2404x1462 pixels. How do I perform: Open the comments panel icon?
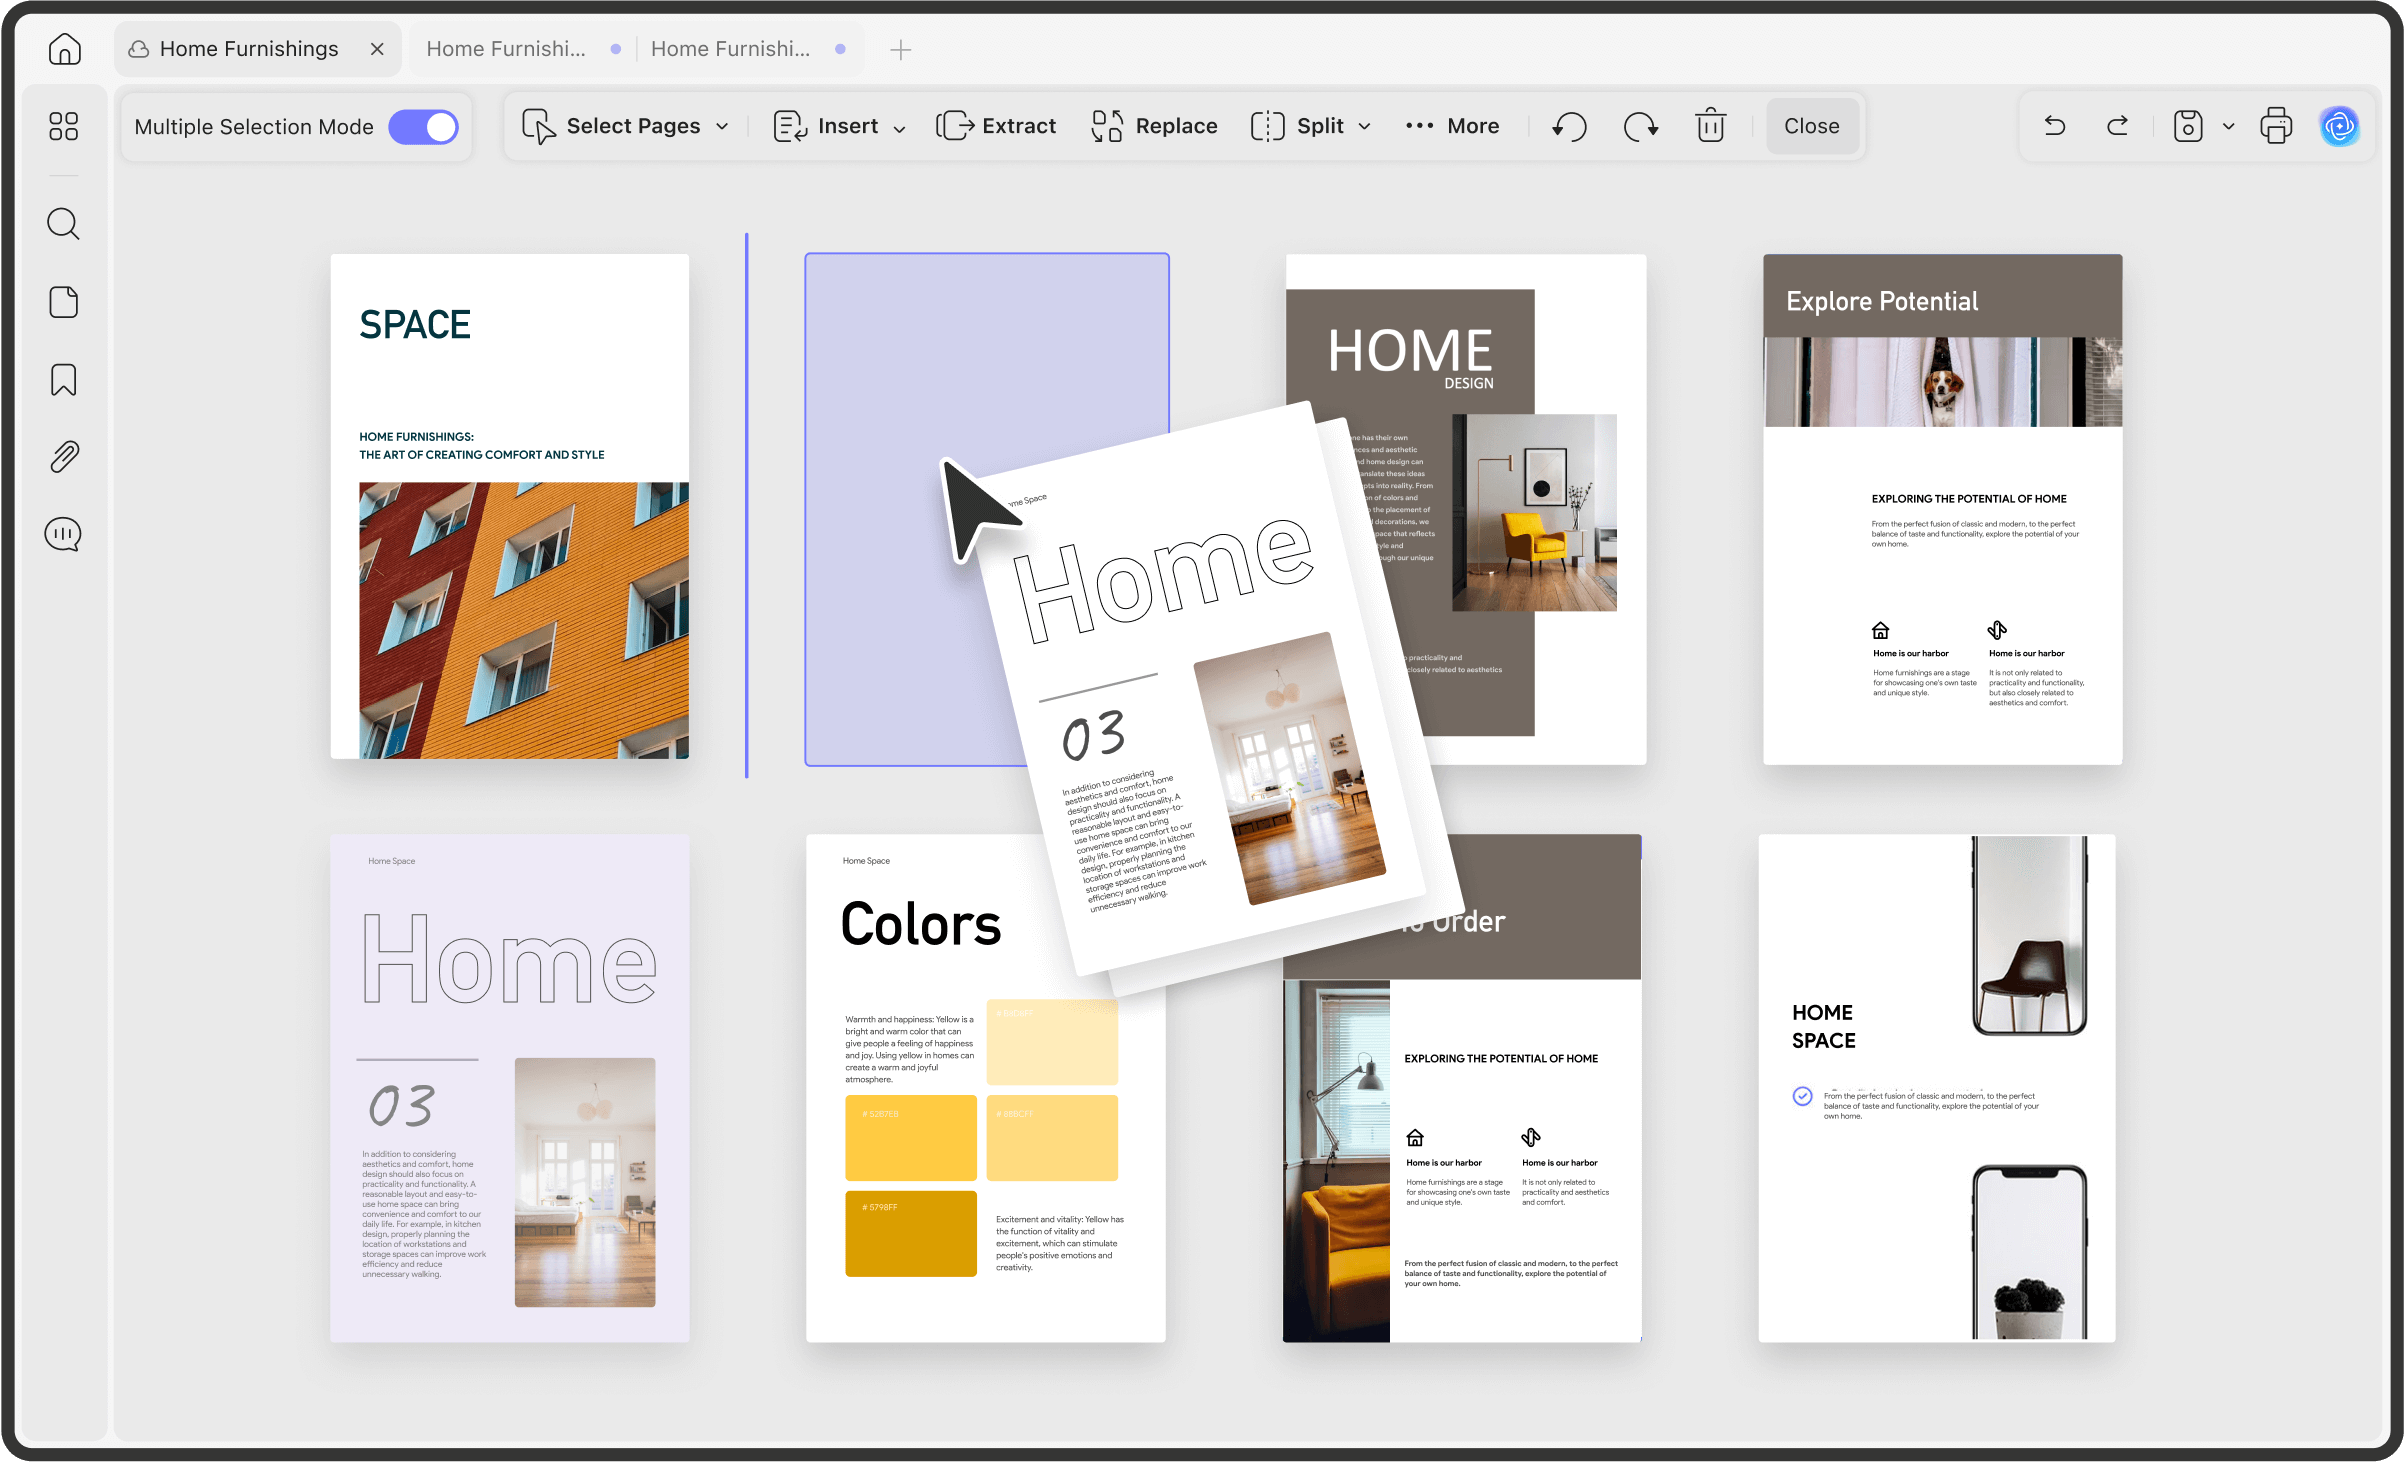point(63,534)
